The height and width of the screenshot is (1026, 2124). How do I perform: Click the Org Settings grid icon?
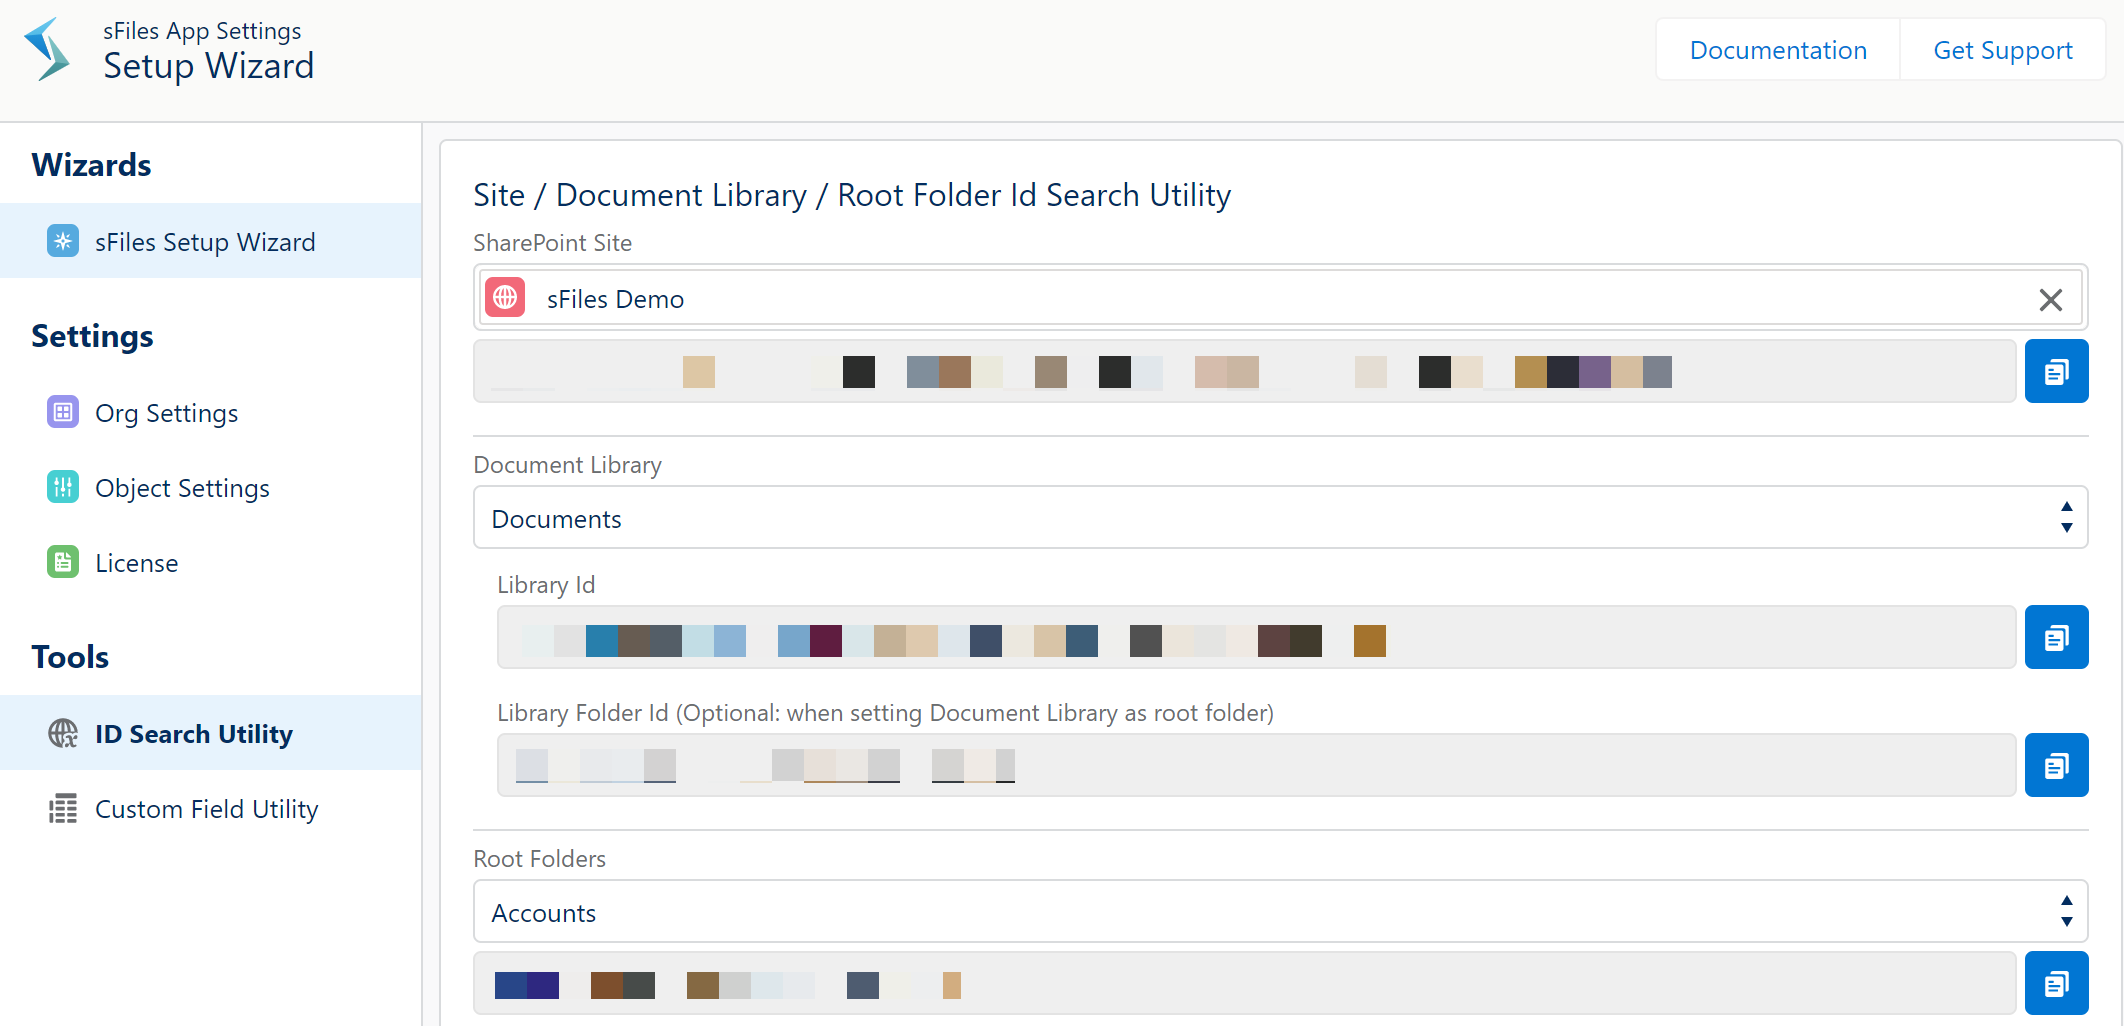click(62, 411)
